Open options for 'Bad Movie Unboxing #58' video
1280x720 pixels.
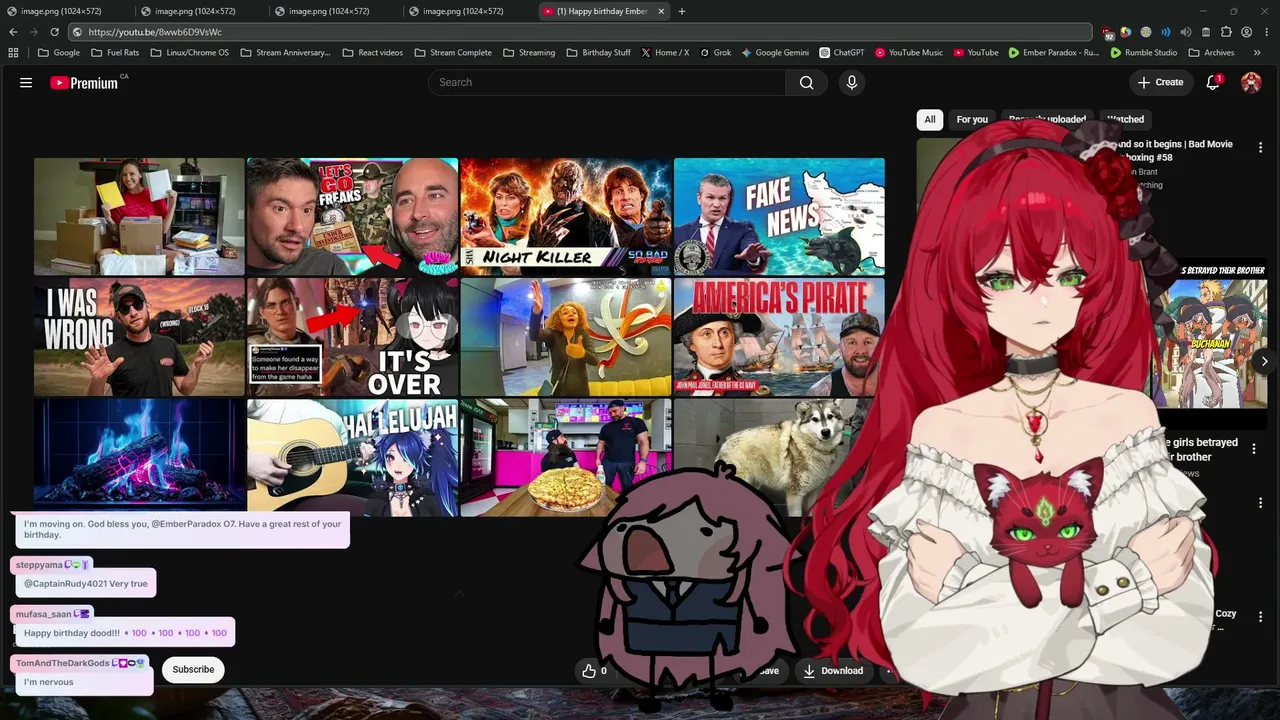(1260, 148)
